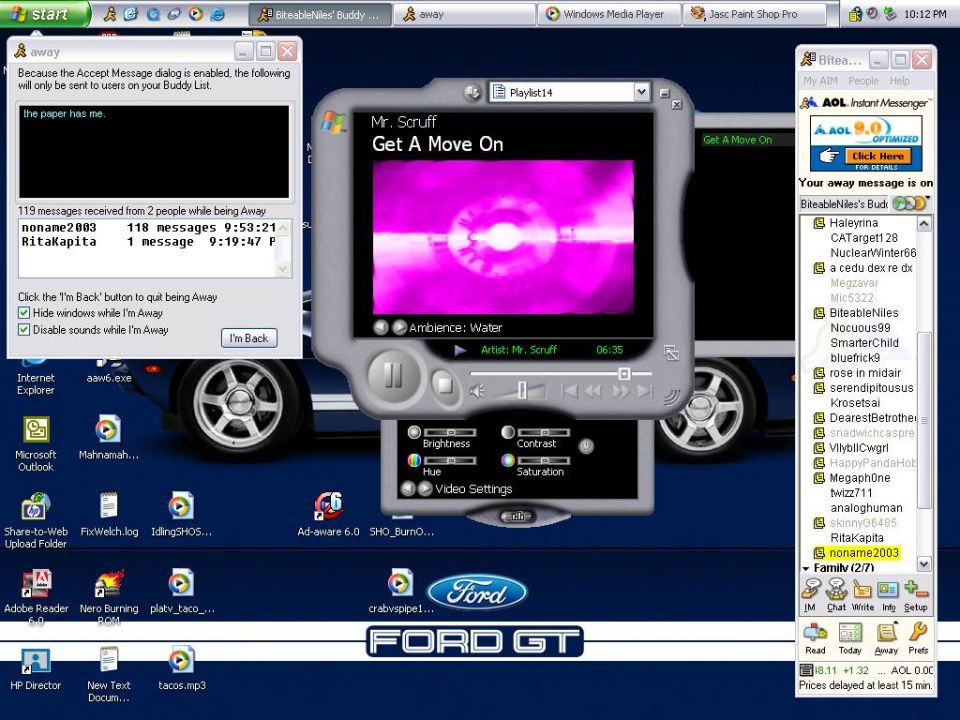This screenshot has width=960, height=720.
Task: Click the Info icon in AIM
Action: [888, 595]
